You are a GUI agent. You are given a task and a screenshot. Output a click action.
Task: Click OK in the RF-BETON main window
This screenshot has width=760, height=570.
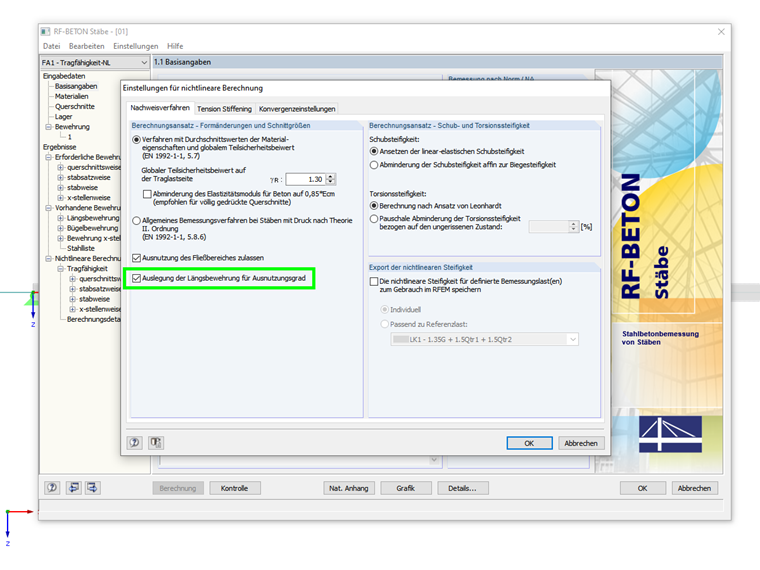[x=643, y=488]
